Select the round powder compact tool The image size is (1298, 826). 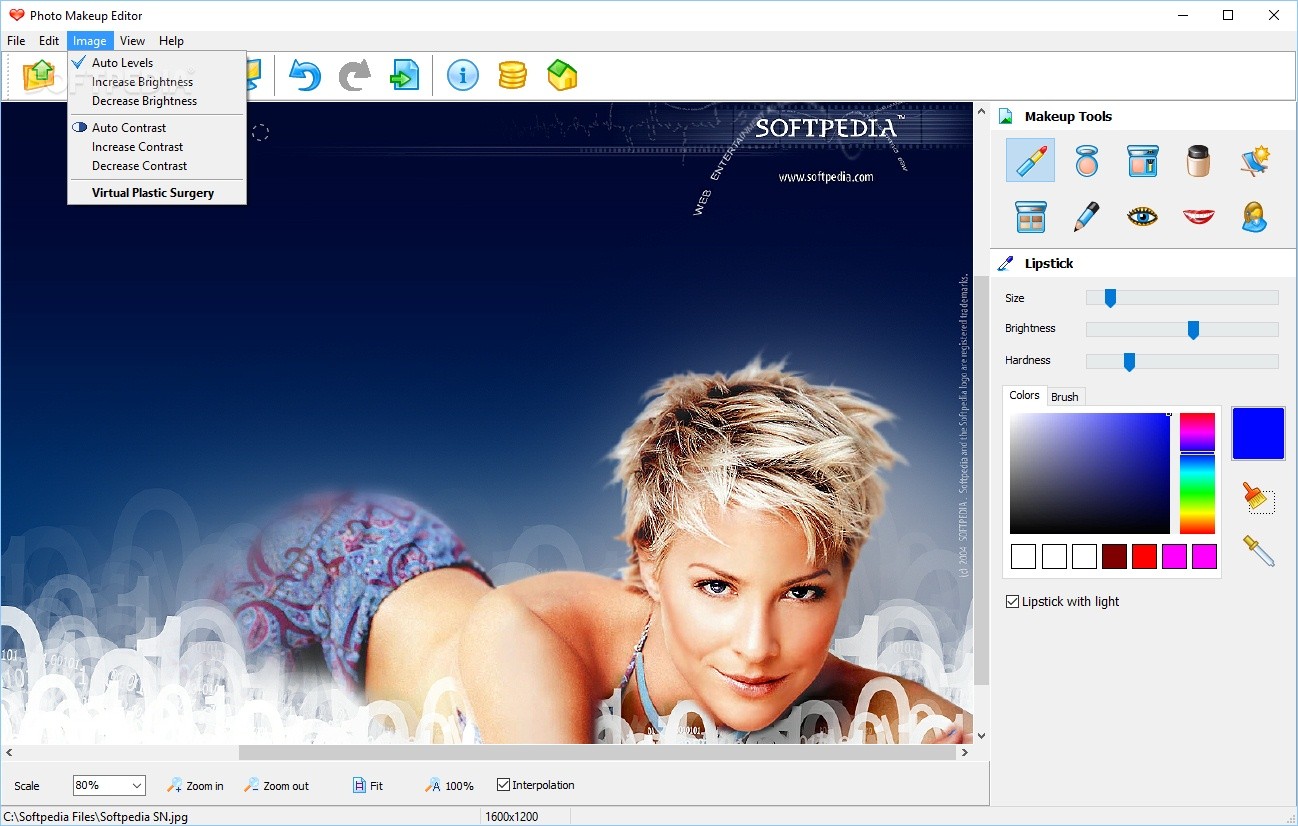(x=1087, y=160)
